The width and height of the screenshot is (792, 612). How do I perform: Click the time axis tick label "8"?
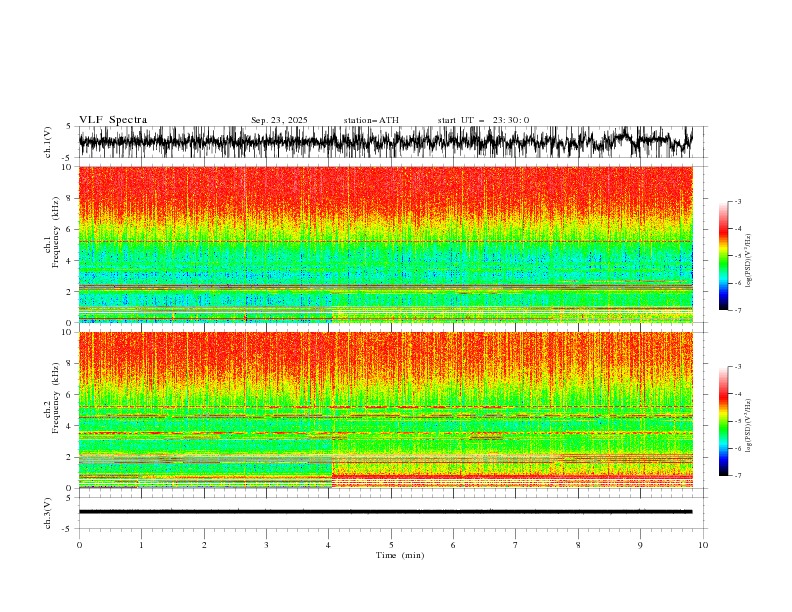pos(578,545)
